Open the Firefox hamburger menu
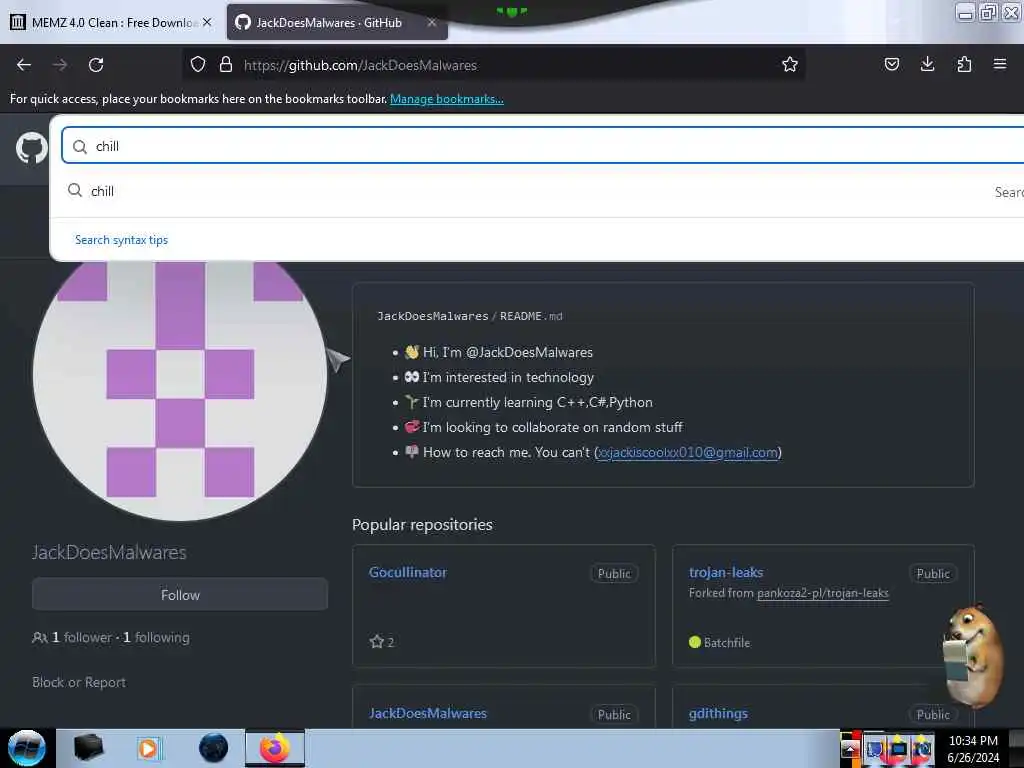 (x=999, y=64)
